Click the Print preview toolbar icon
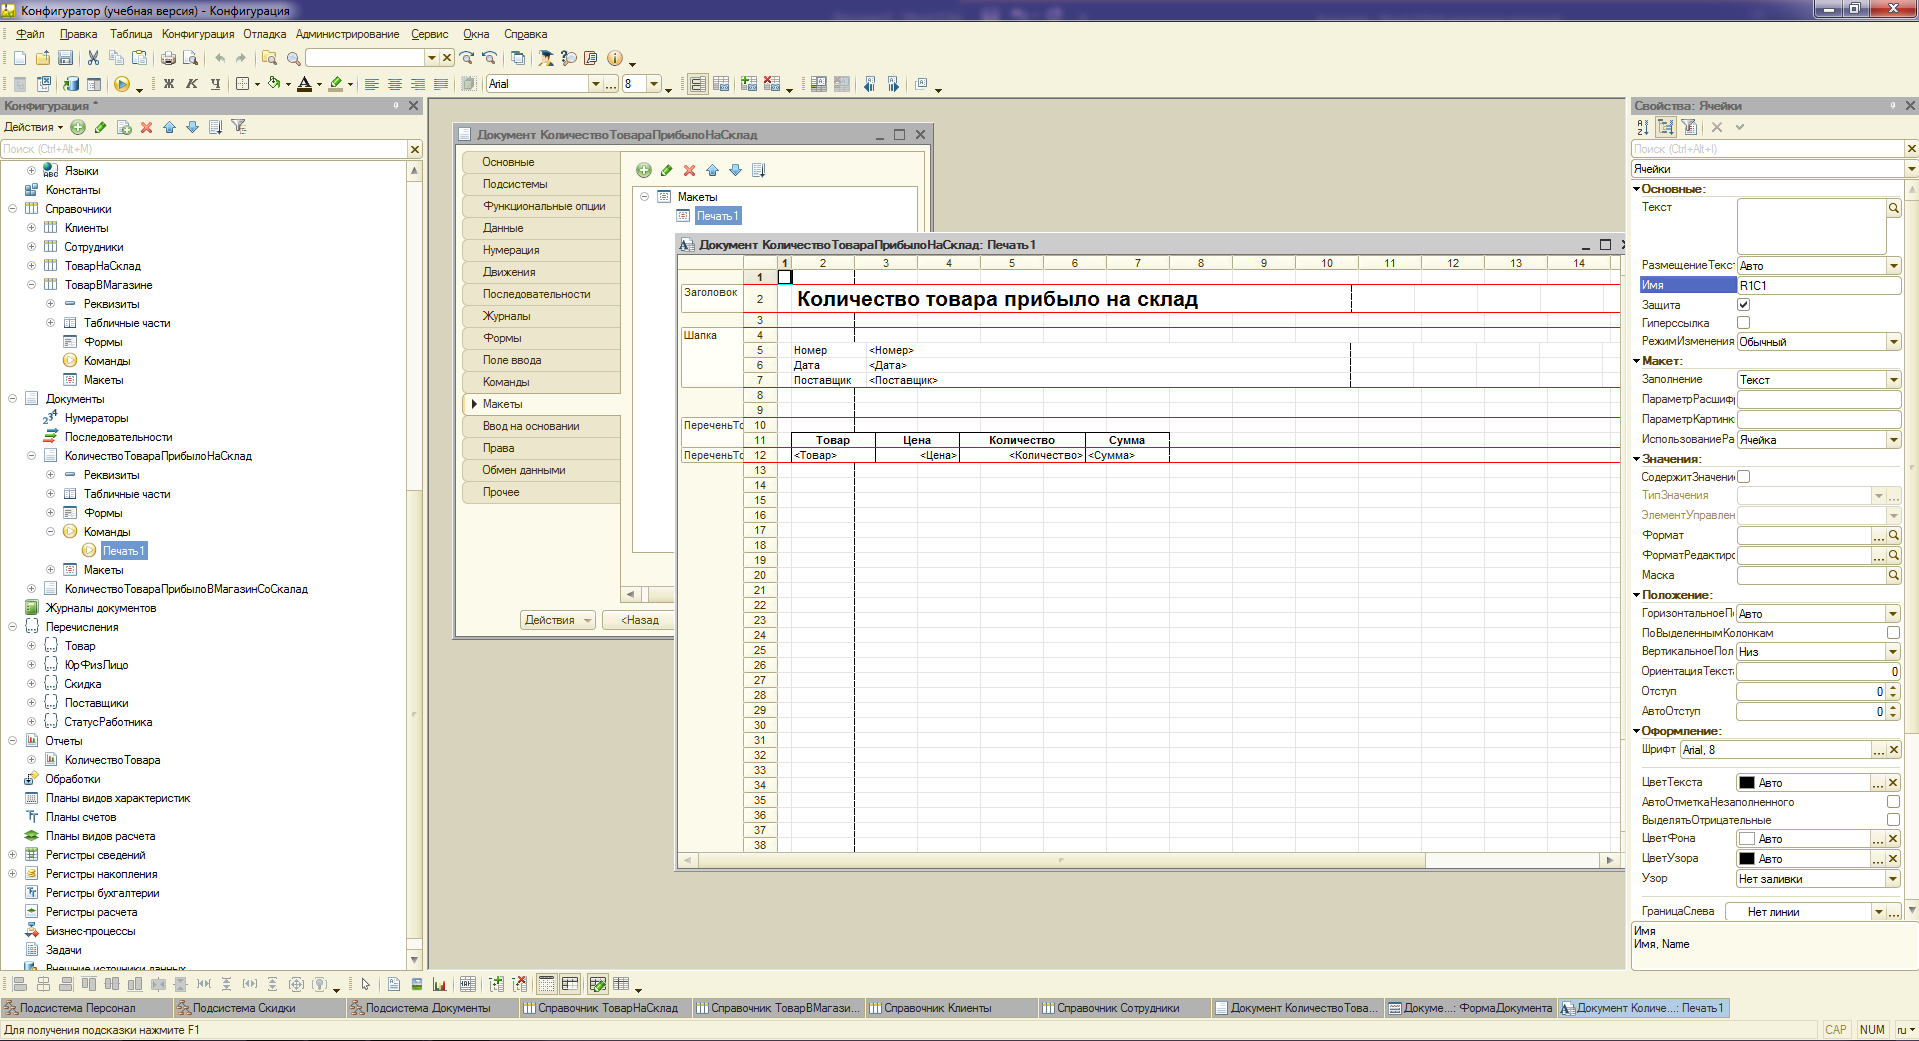 click(190, 58)
